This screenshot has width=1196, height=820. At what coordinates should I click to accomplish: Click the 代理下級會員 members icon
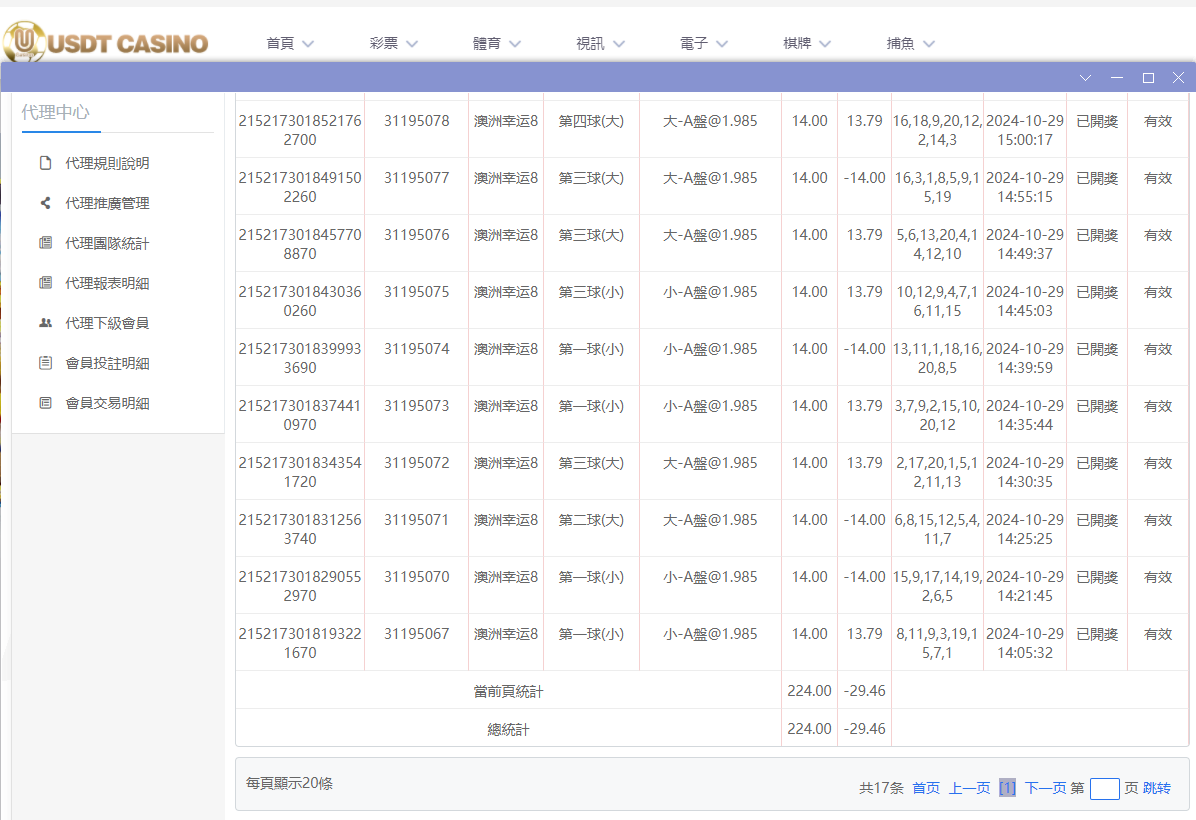pyautogui.click(x=45, y=322)
